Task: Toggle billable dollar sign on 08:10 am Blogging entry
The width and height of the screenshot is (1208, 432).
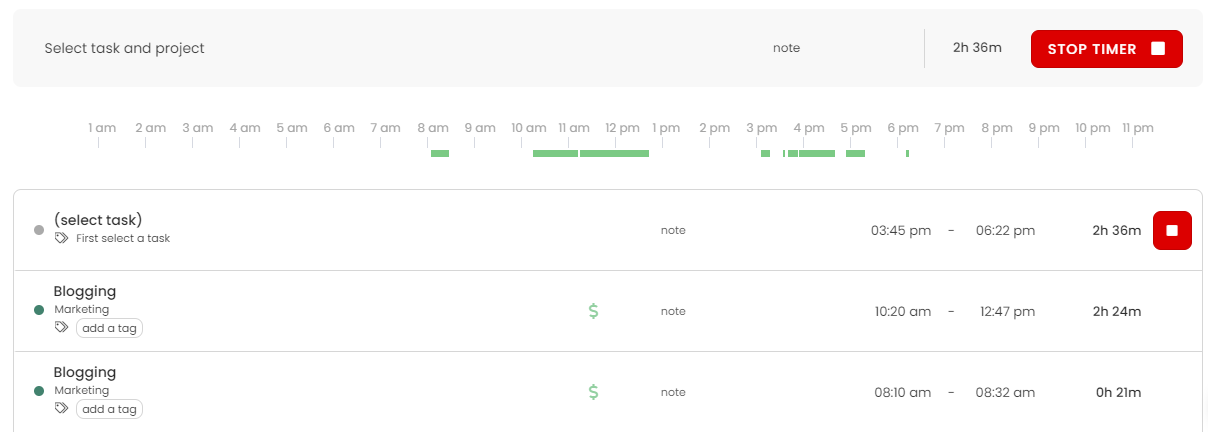Action: [x=593, y=392]
